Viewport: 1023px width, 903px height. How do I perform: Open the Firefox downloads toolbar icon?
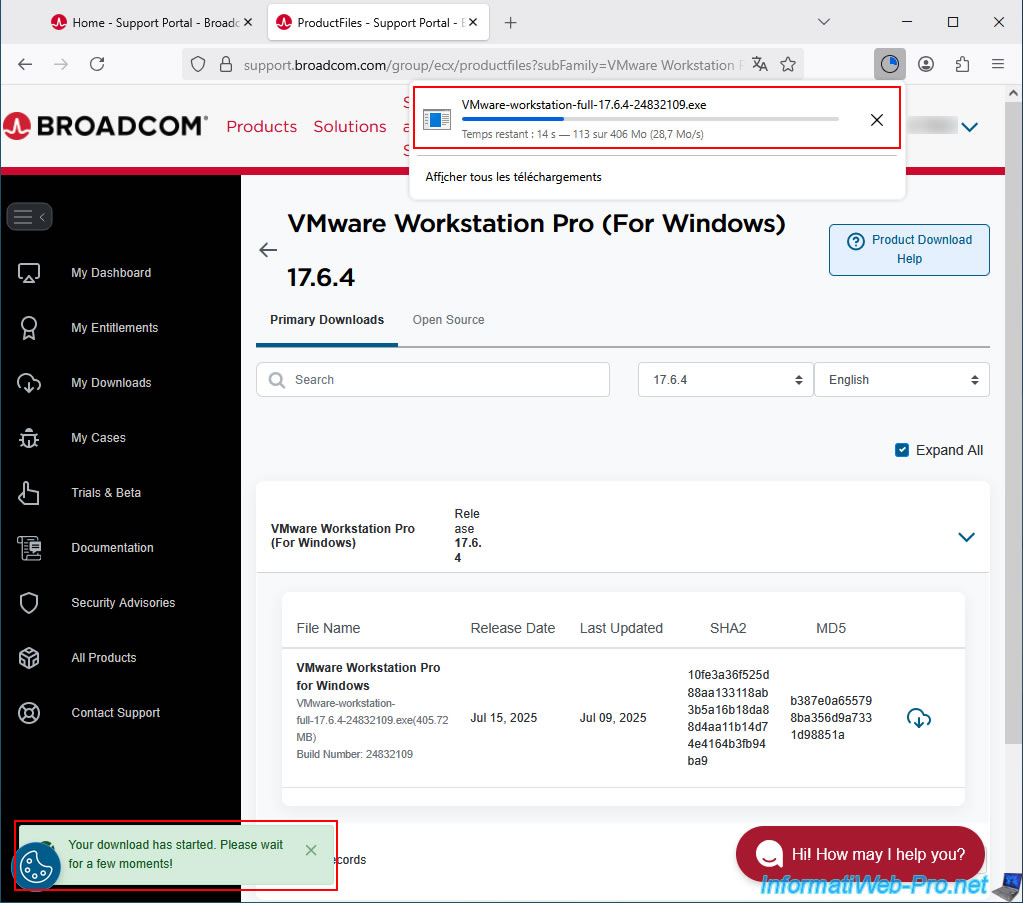tap(889, 64)
